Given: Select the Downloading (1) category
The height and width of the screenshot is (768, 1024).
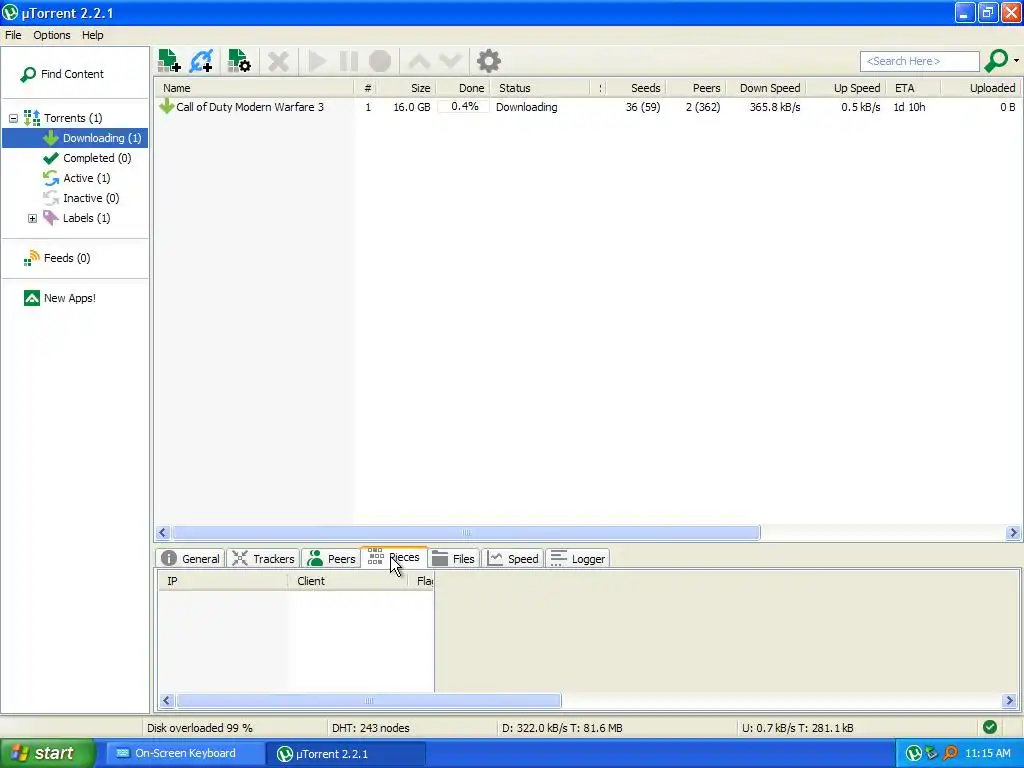Looking at the screenshot, I should coord(75,138).
